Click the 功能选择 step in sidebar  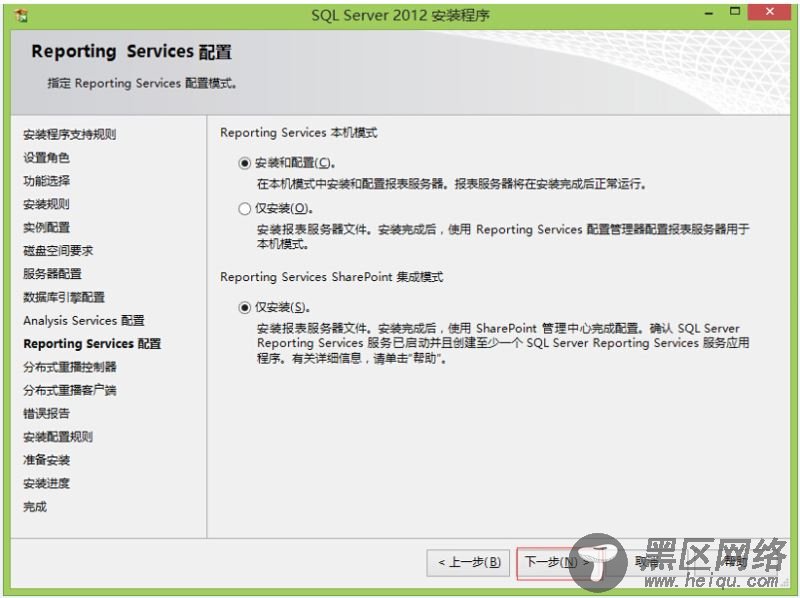click(x=46, y=181)
